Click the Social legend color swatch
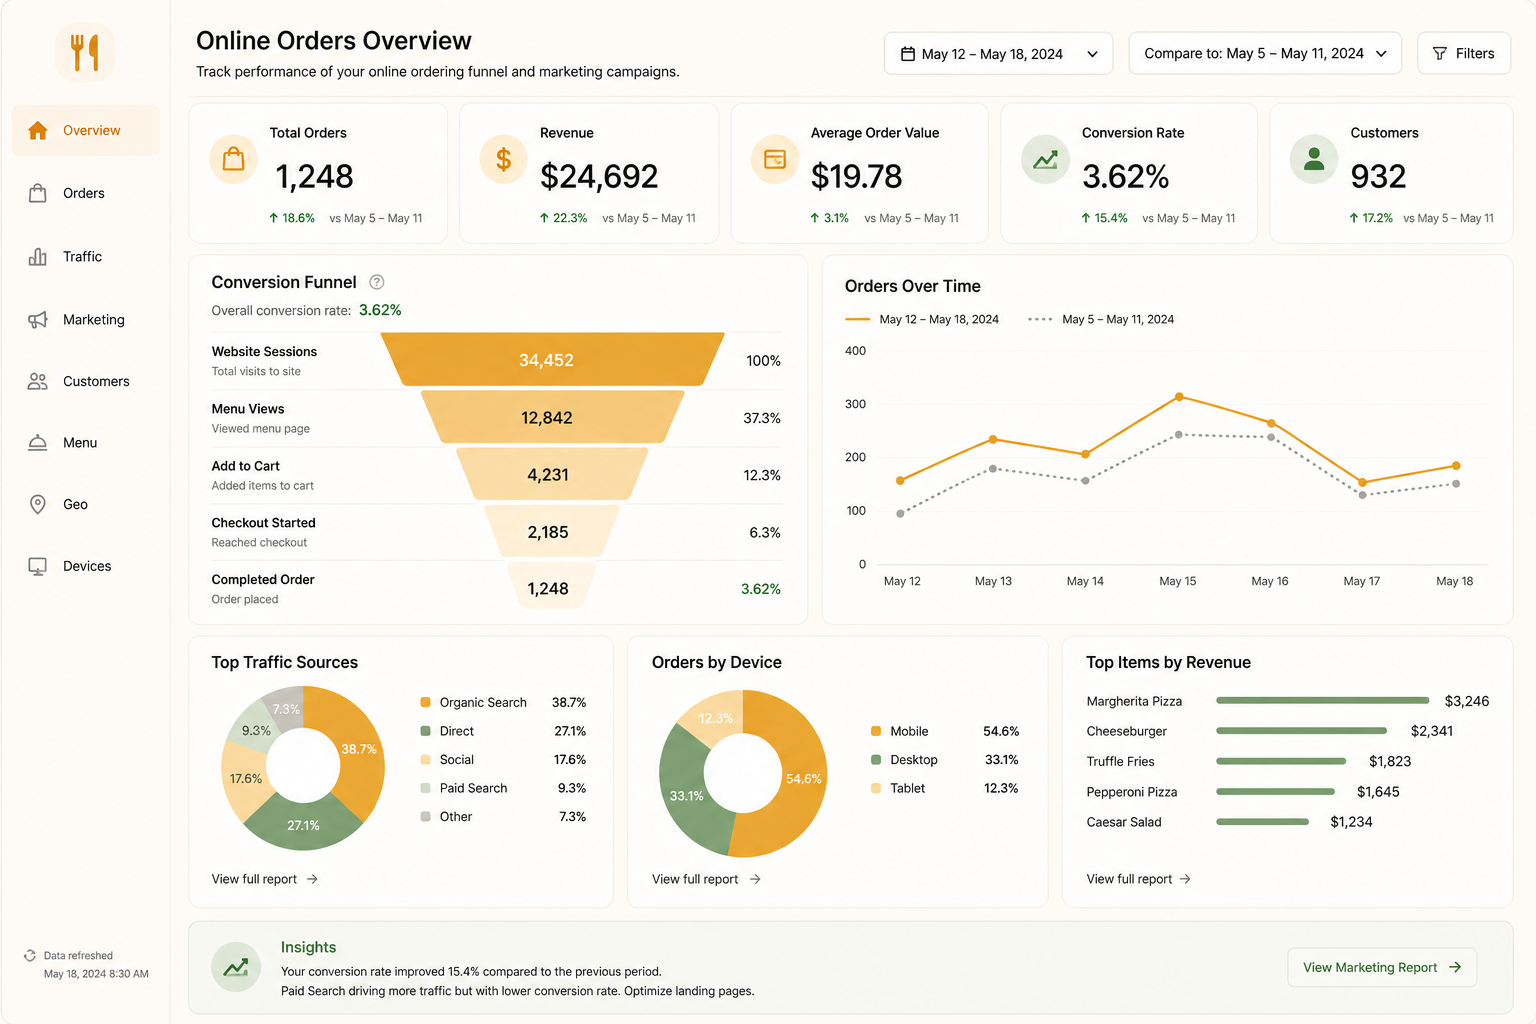The image size is (1536, 1024). coord(426,760)
